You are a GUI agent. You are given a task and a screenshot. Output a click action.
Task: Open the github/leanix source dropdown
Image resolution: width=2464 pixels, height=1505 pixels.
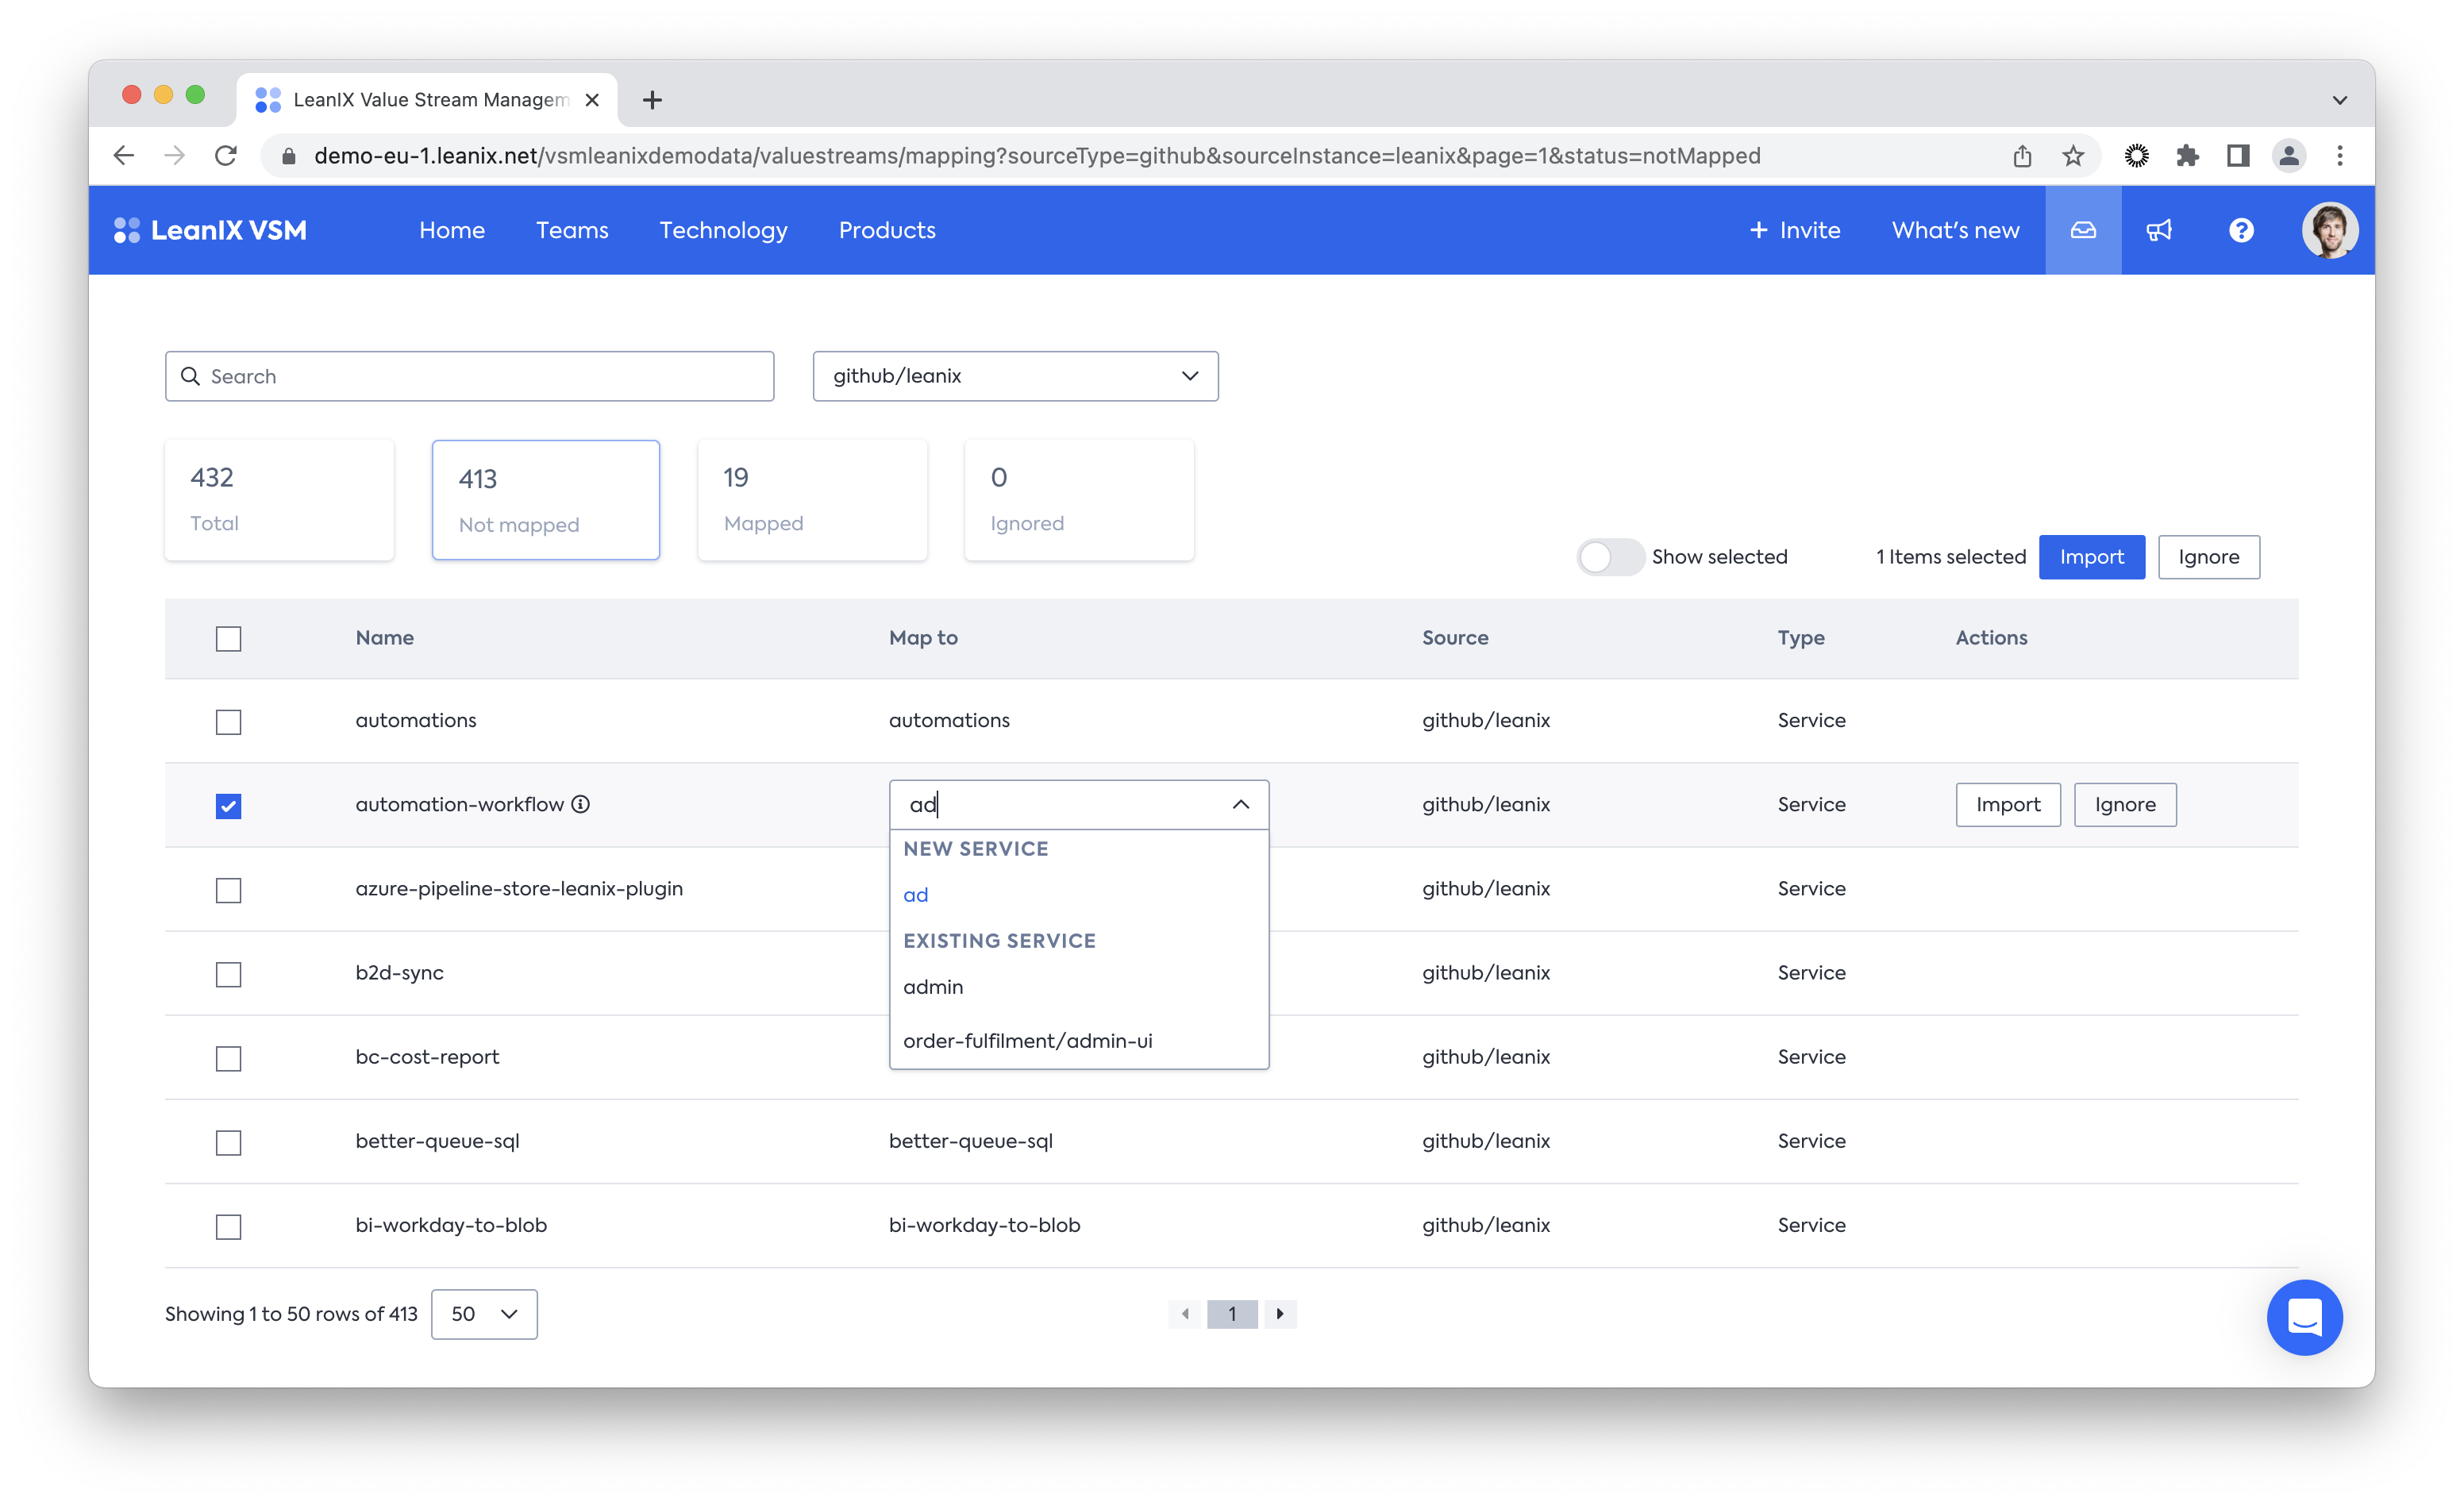(x=1015, y=376)
